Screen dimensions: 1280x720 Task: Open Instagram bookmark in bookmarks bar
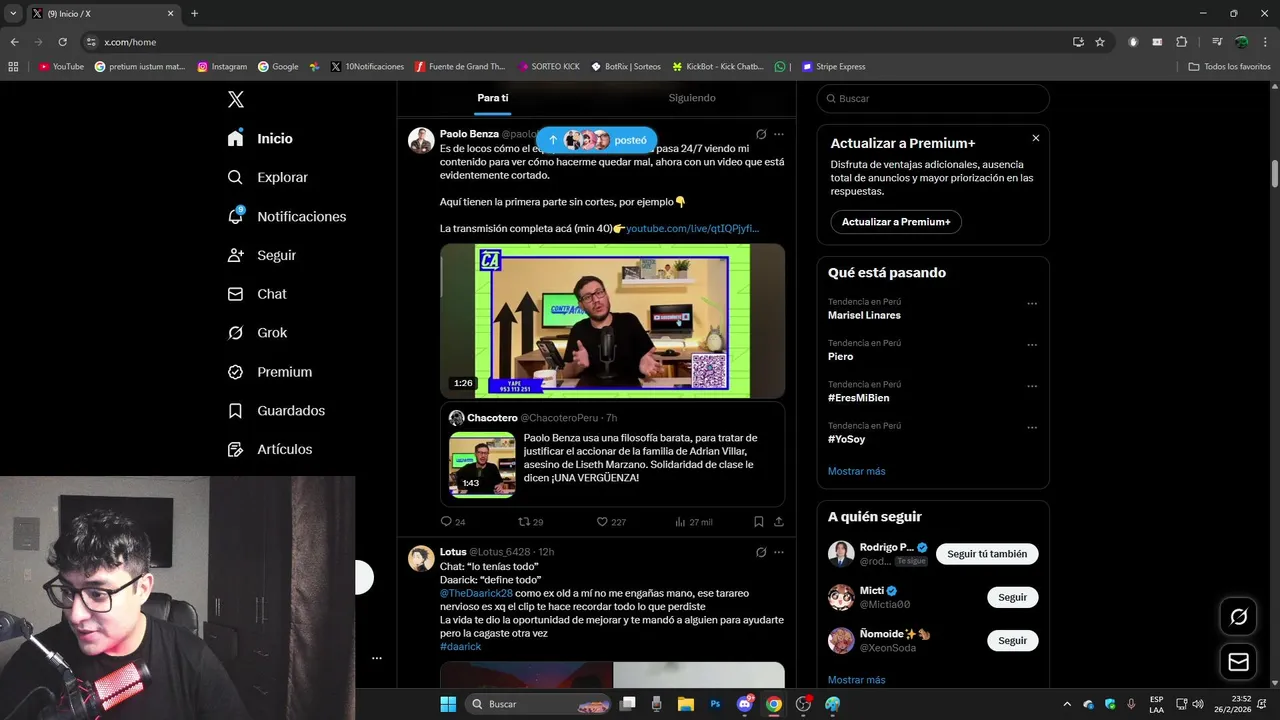(x=222, y=67)
